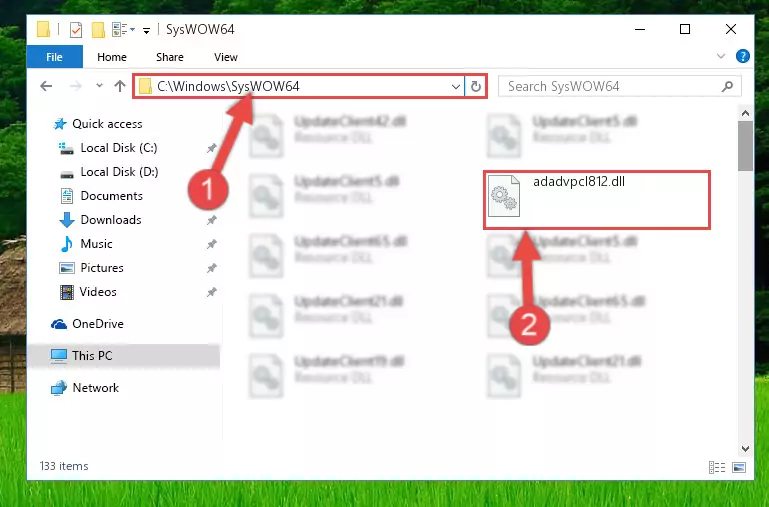Screen dimensions: 769x507
Task: Open Documents in the navigation pane
Action: (x=111, y=196)
